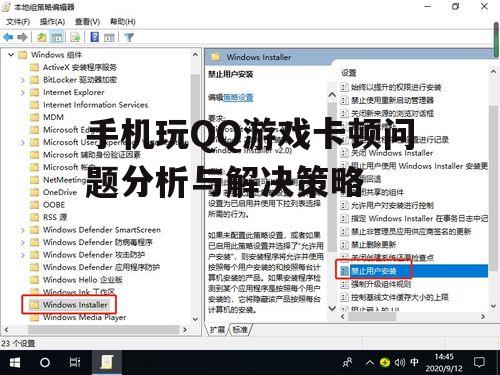Select the OneDrive folder in the tree
The height and width of the screenshot is (375, 500).
53,192
